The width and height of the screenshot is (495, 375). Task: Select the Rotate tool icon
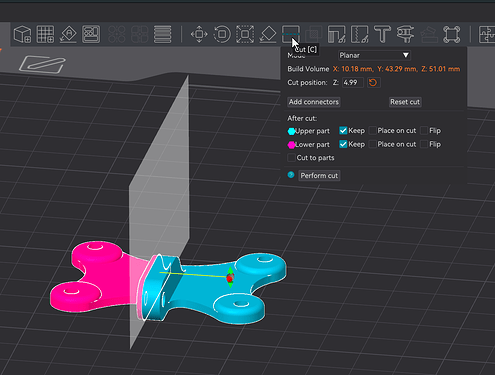pos(222,34)
